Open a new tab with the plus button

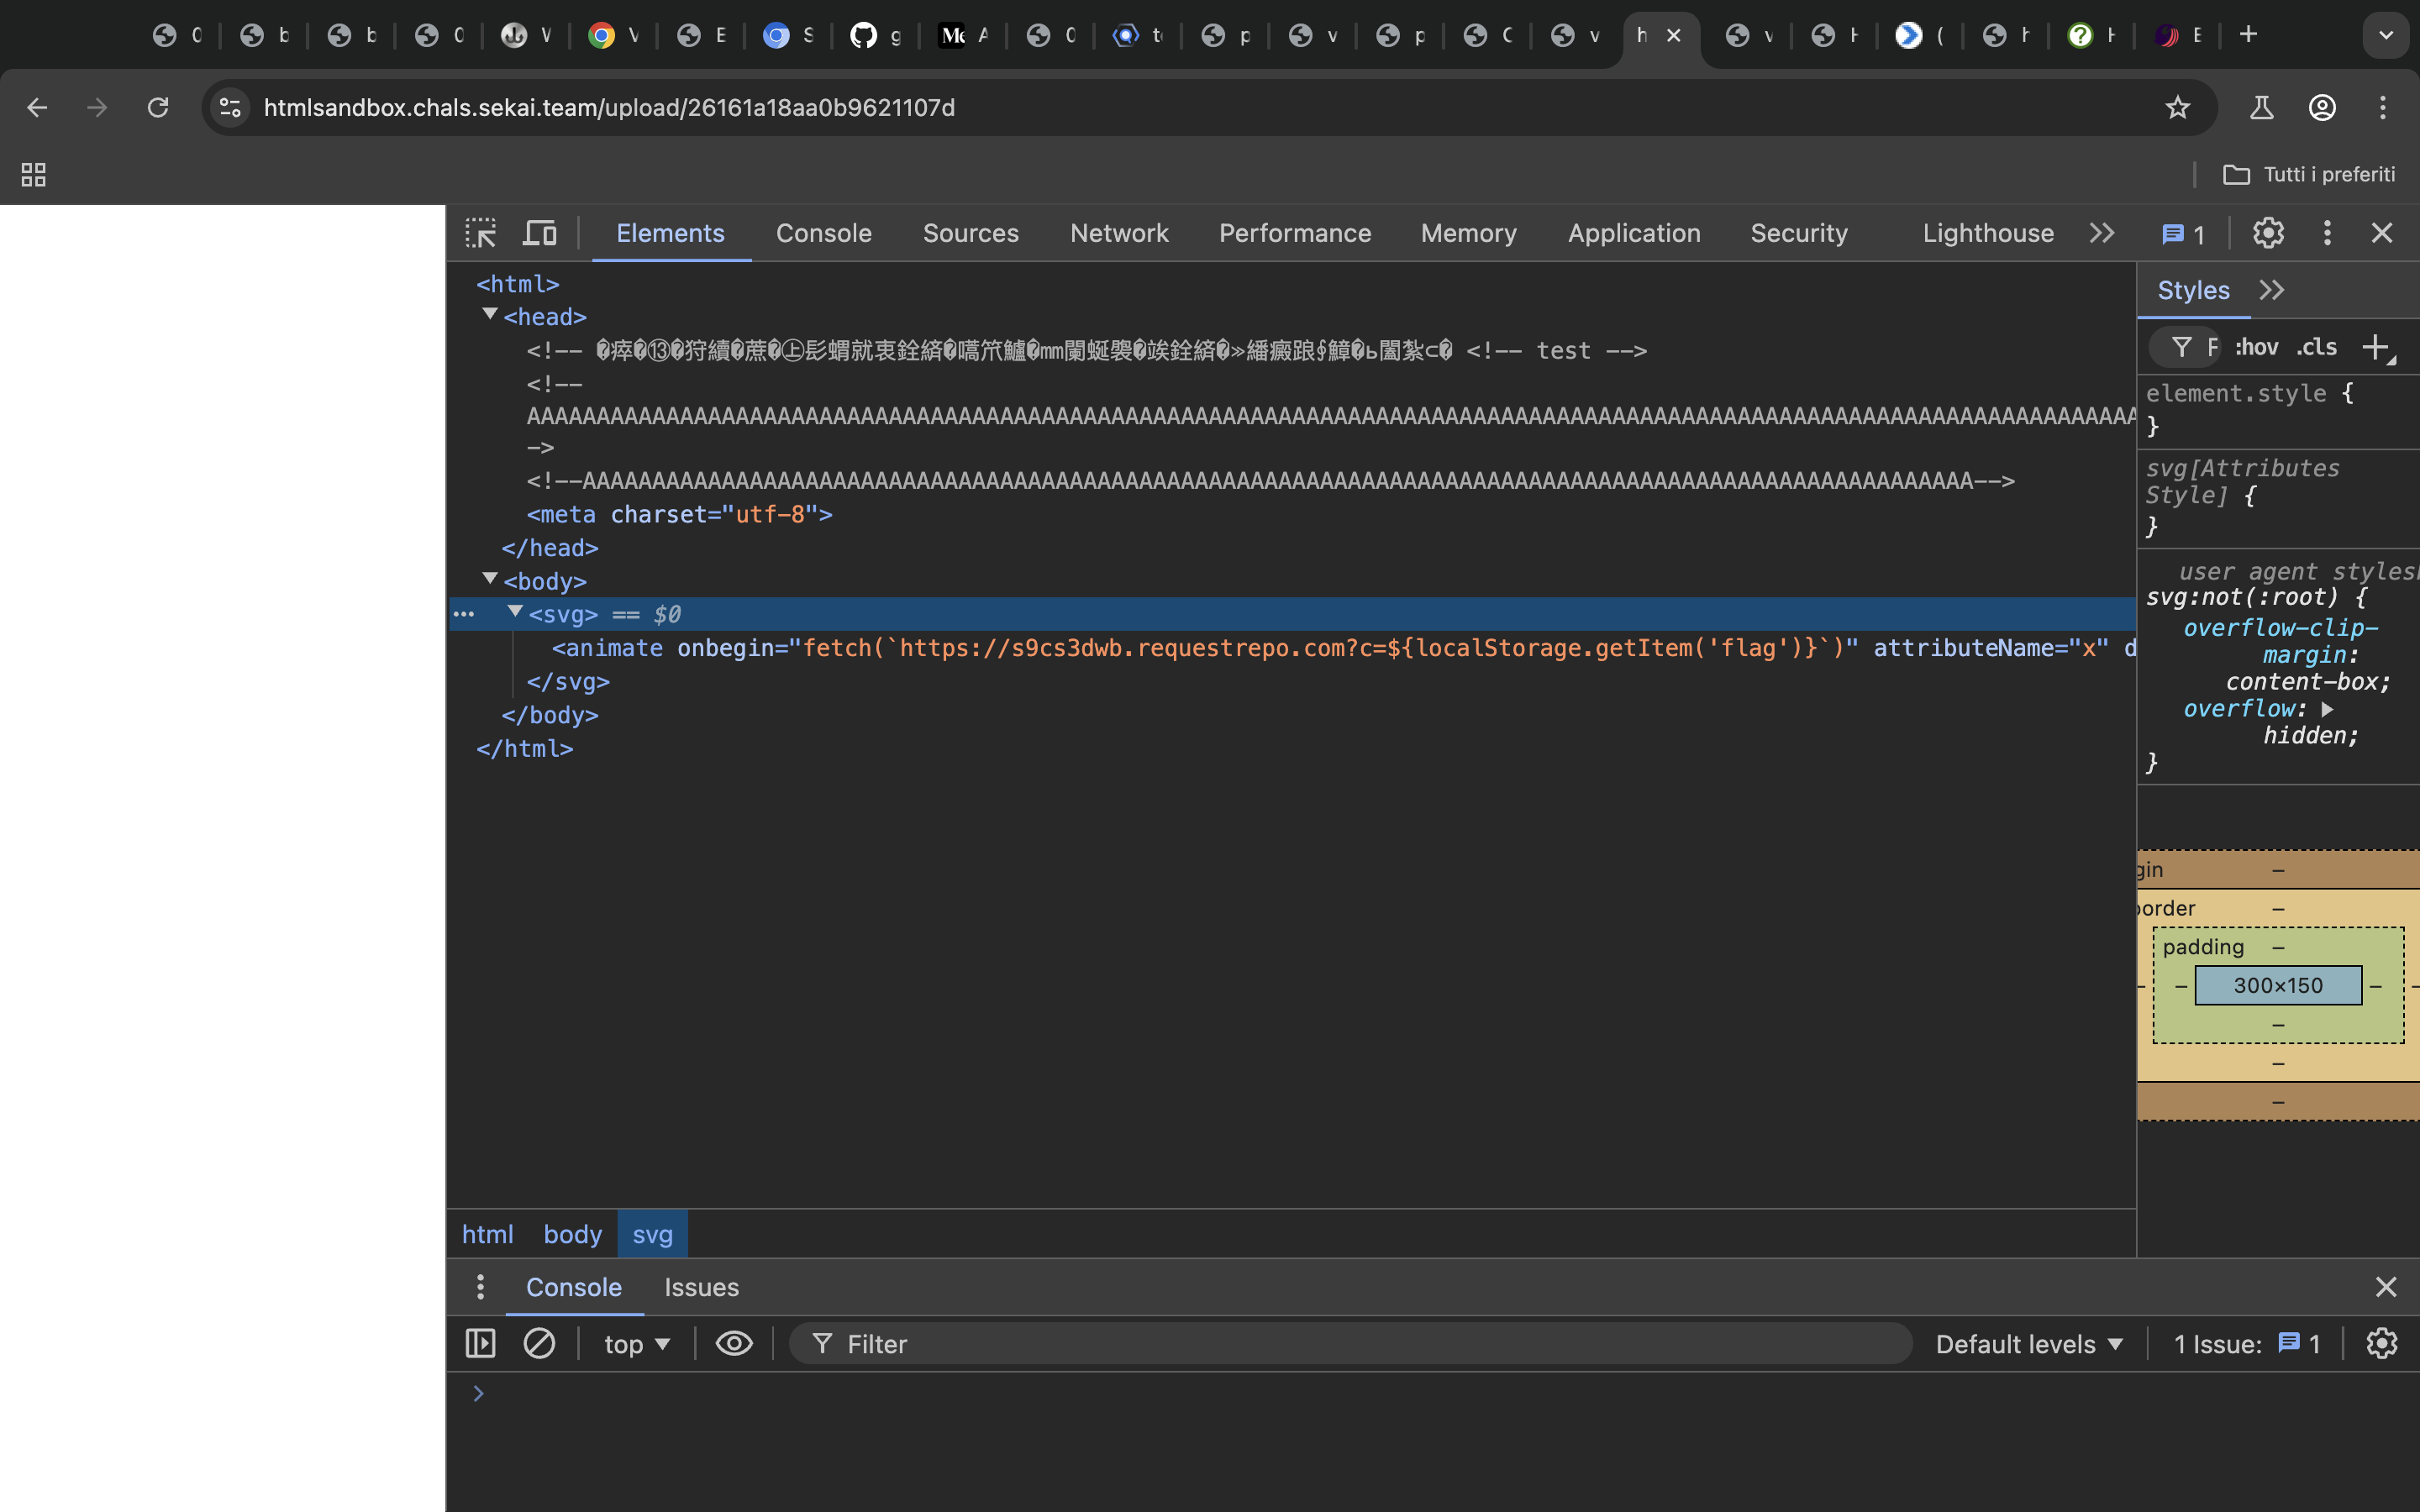pos(2248,35)
